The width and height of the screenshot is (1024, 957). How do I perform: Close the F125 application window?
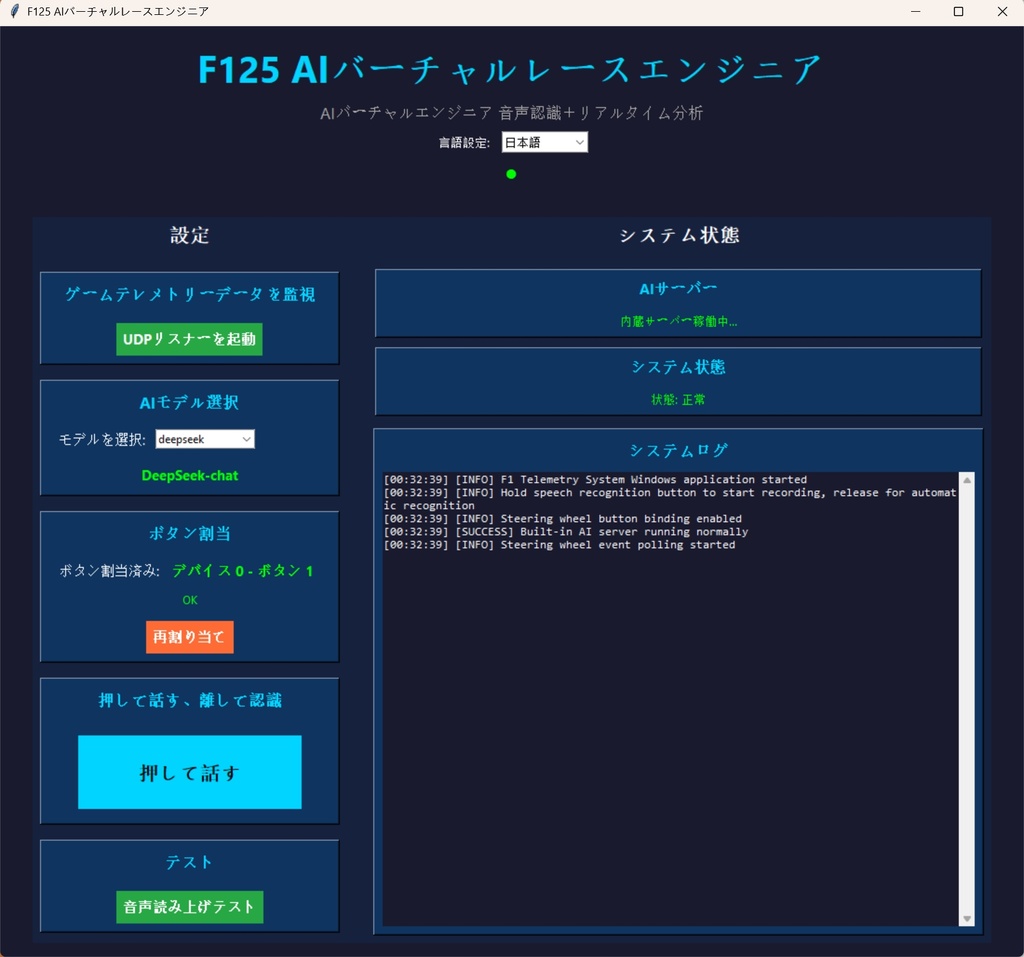1002,11
